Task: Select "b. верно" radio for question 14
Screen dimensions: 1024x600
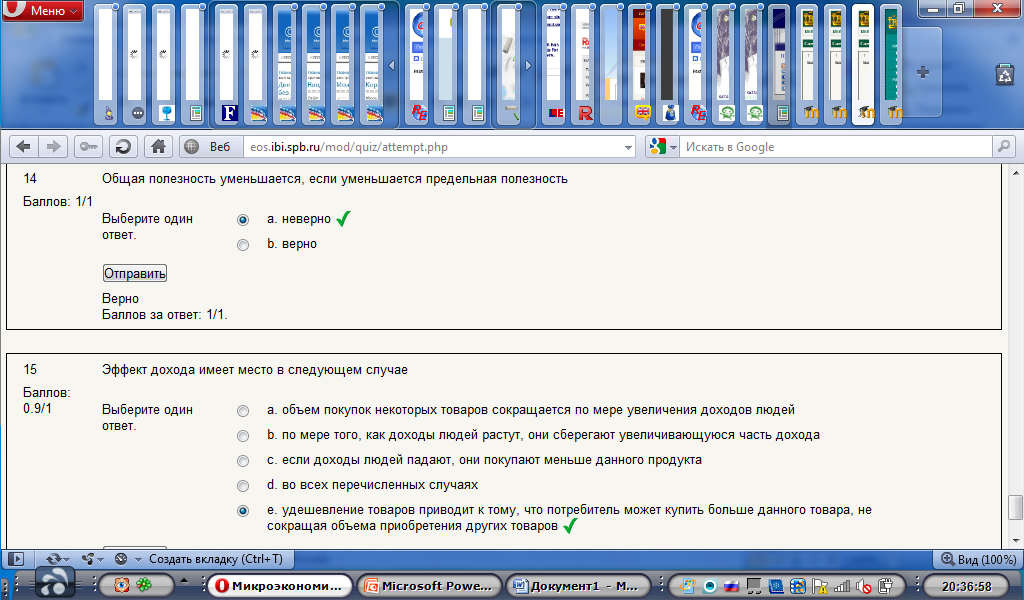Action: (243, 245)
